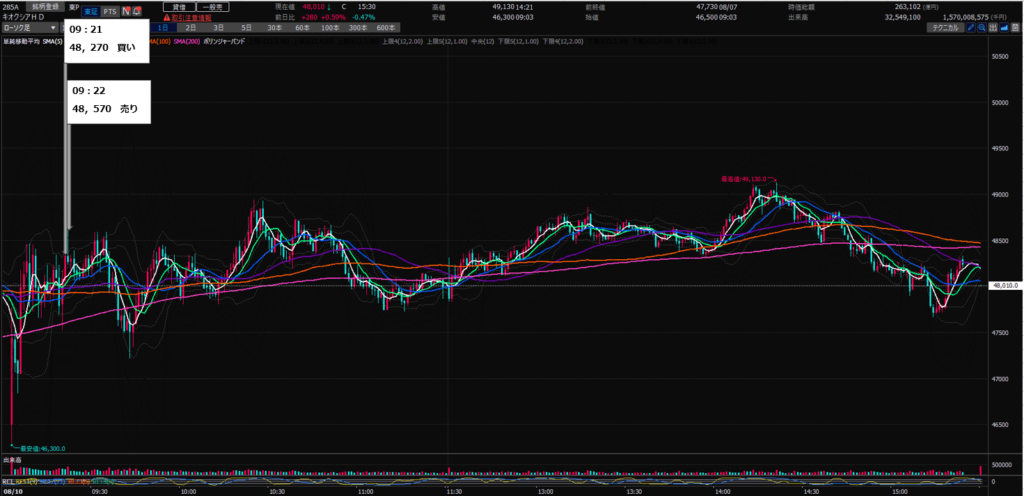Click the 単純移動平均 legend label

pos(22,41)
